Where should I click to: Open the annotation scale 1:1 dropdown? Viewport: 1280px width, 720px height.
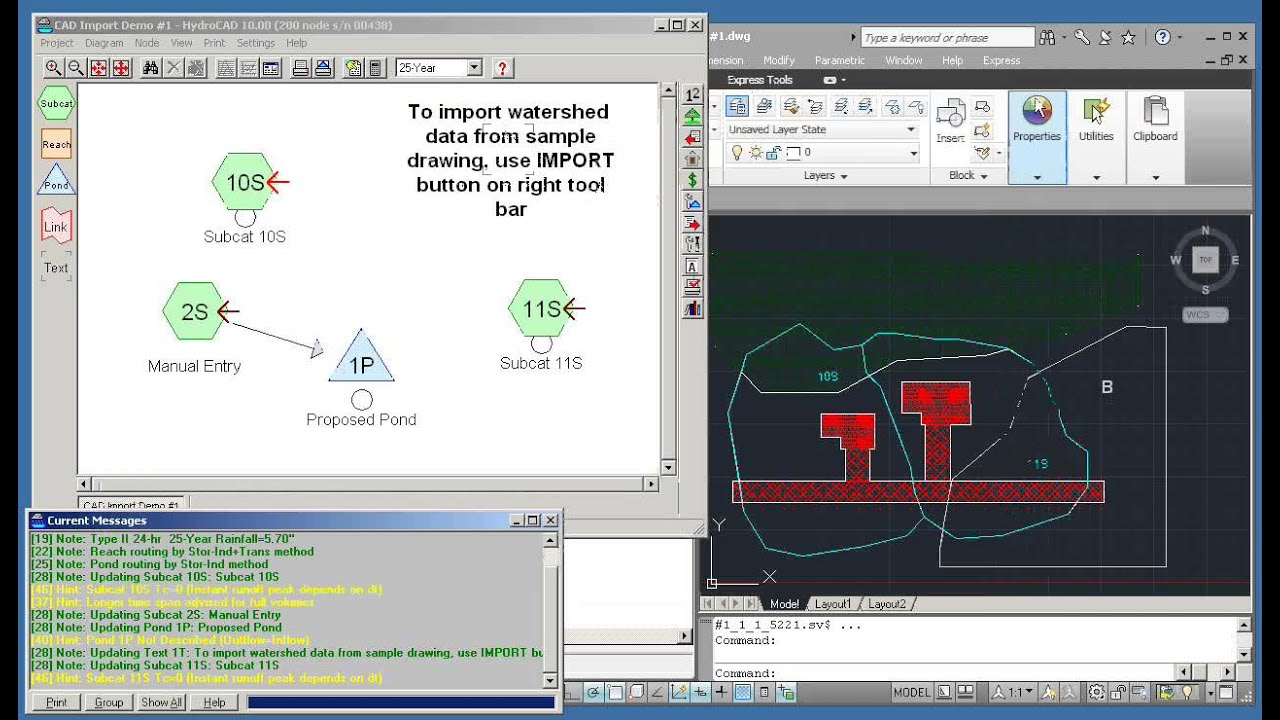point(1011,692)
